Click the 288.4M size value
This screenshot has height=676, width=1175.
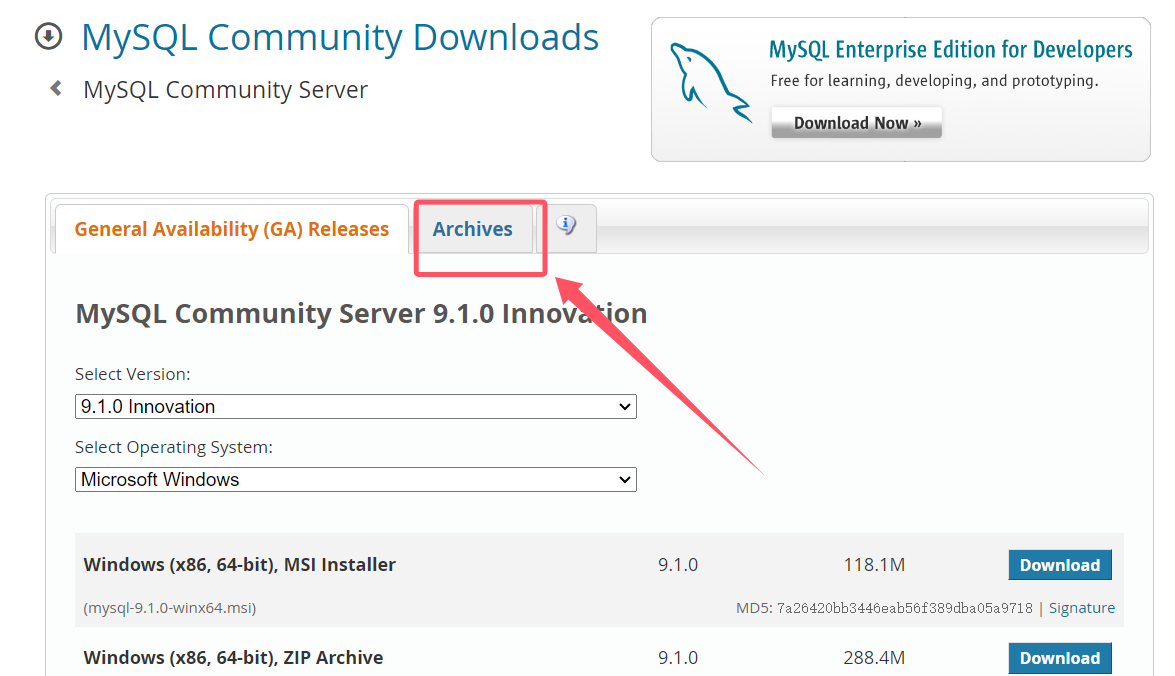[x=874, y=657]
